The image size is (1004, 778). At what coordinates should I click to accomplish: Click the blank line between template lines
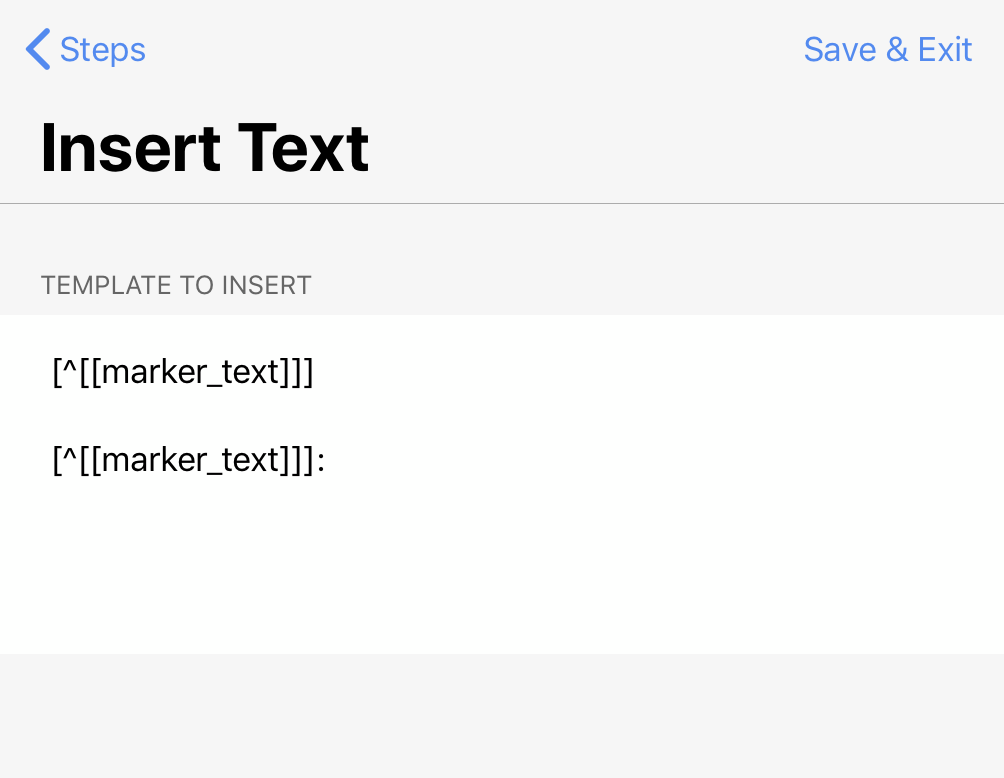(502, 416)
